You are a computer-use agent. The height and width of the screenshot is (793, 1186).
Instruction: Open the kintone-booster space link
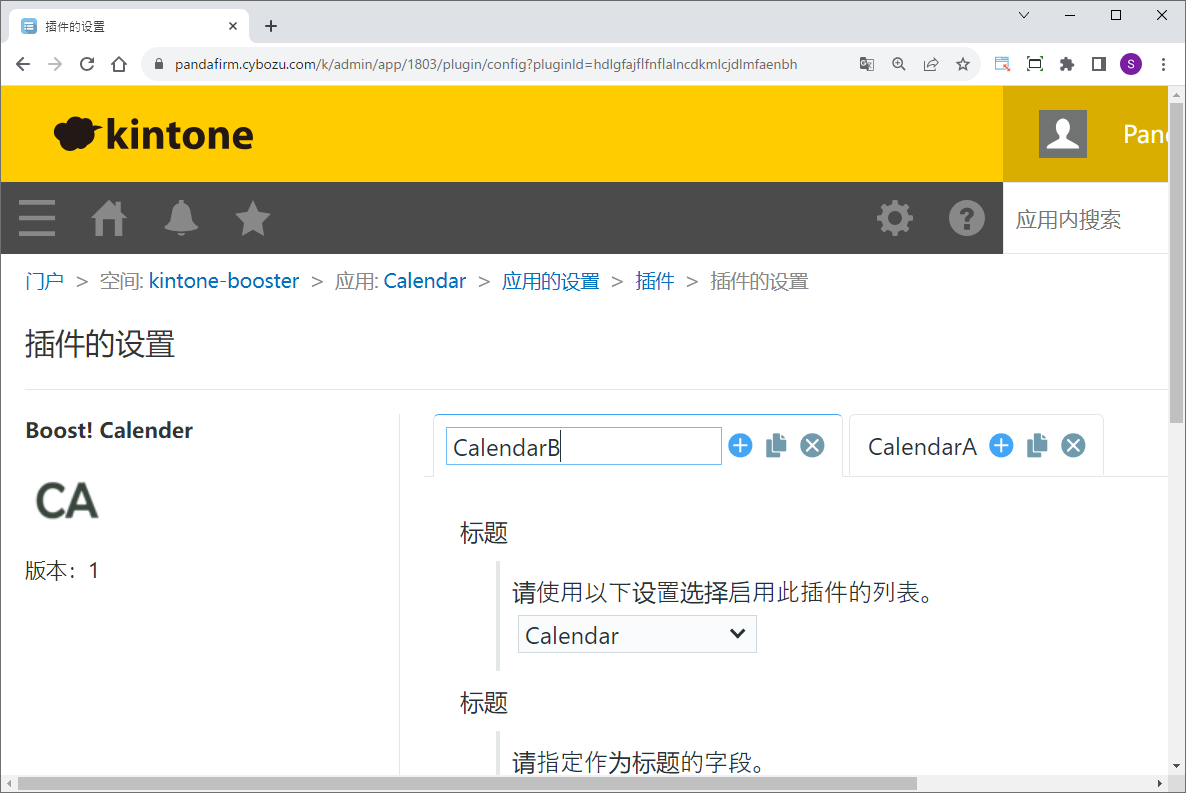pyautogui.click(x=224, y=281)
